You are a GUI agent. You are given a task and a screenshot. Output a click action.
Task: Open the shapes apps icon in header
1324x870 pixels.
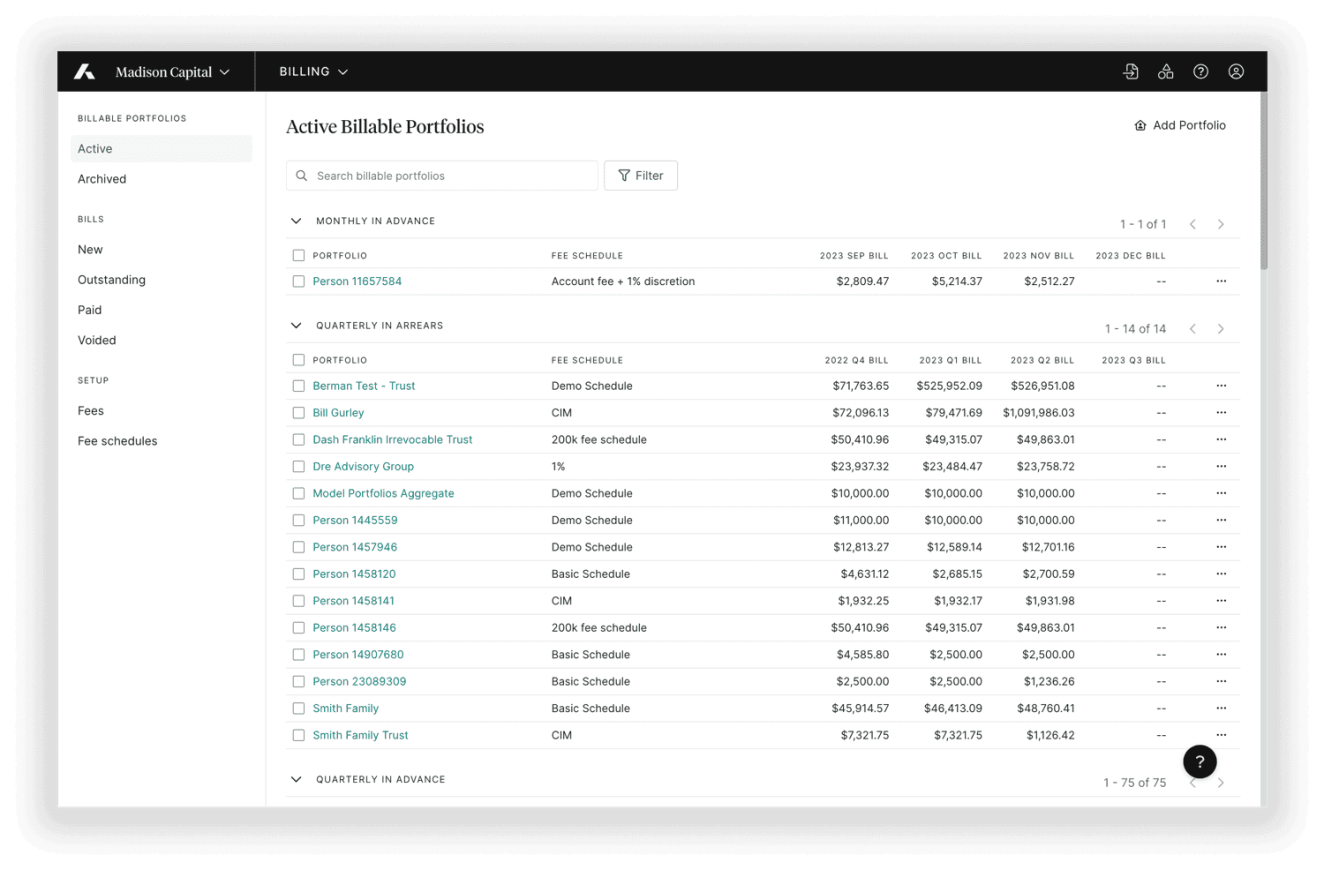[x=1165, y=72]
